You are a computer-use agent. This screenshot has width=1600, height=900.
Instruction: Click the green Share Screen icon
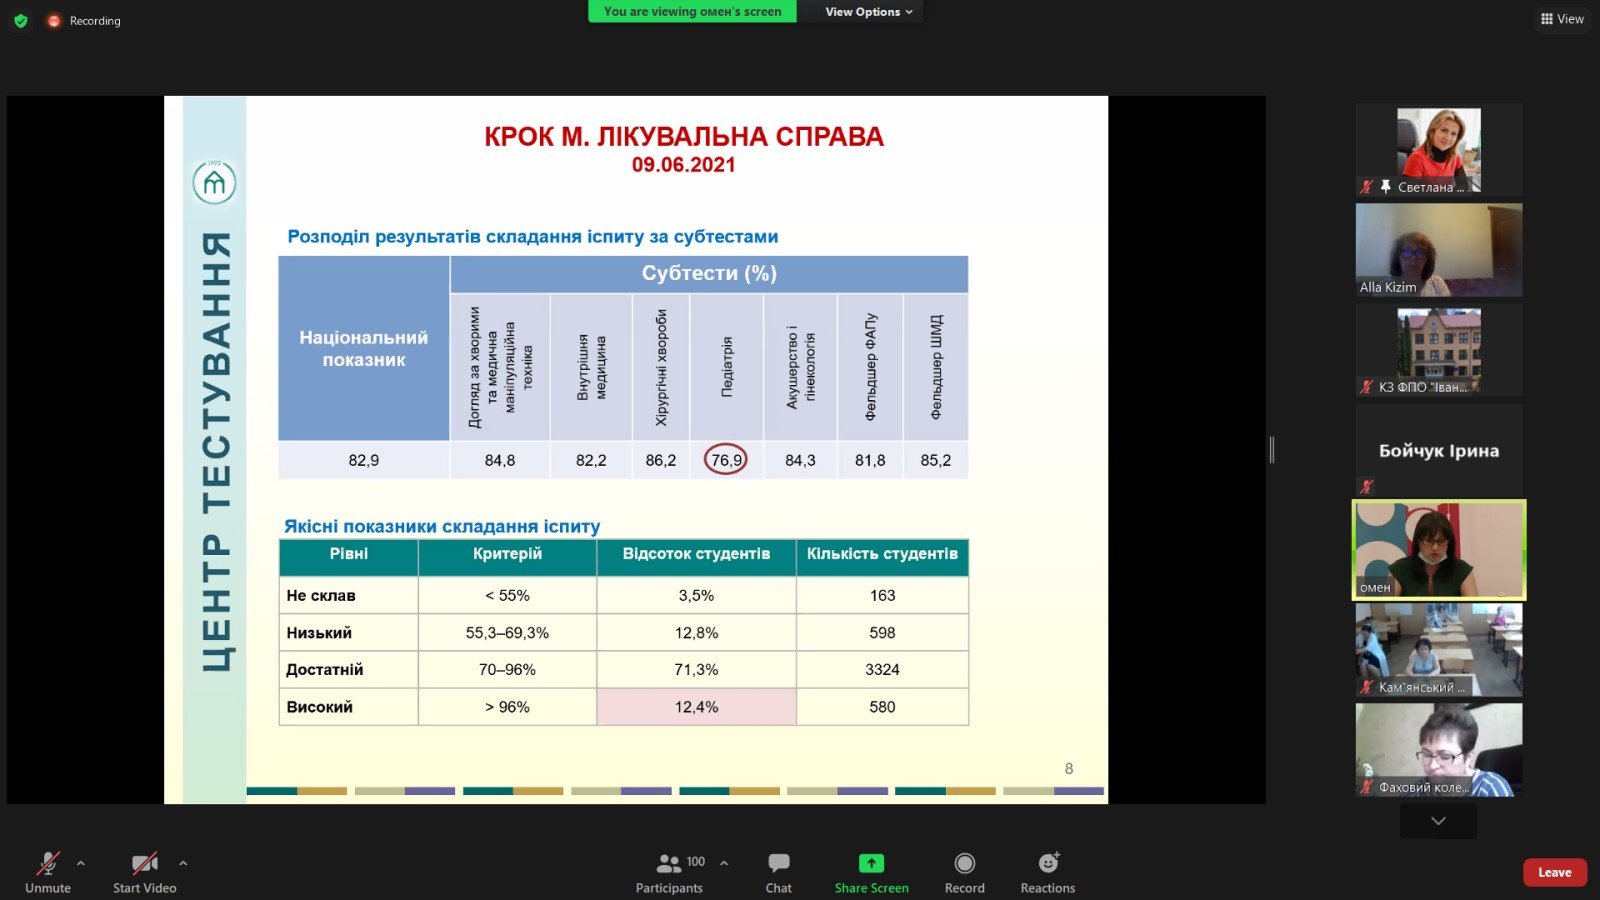[x=871, y=863]
